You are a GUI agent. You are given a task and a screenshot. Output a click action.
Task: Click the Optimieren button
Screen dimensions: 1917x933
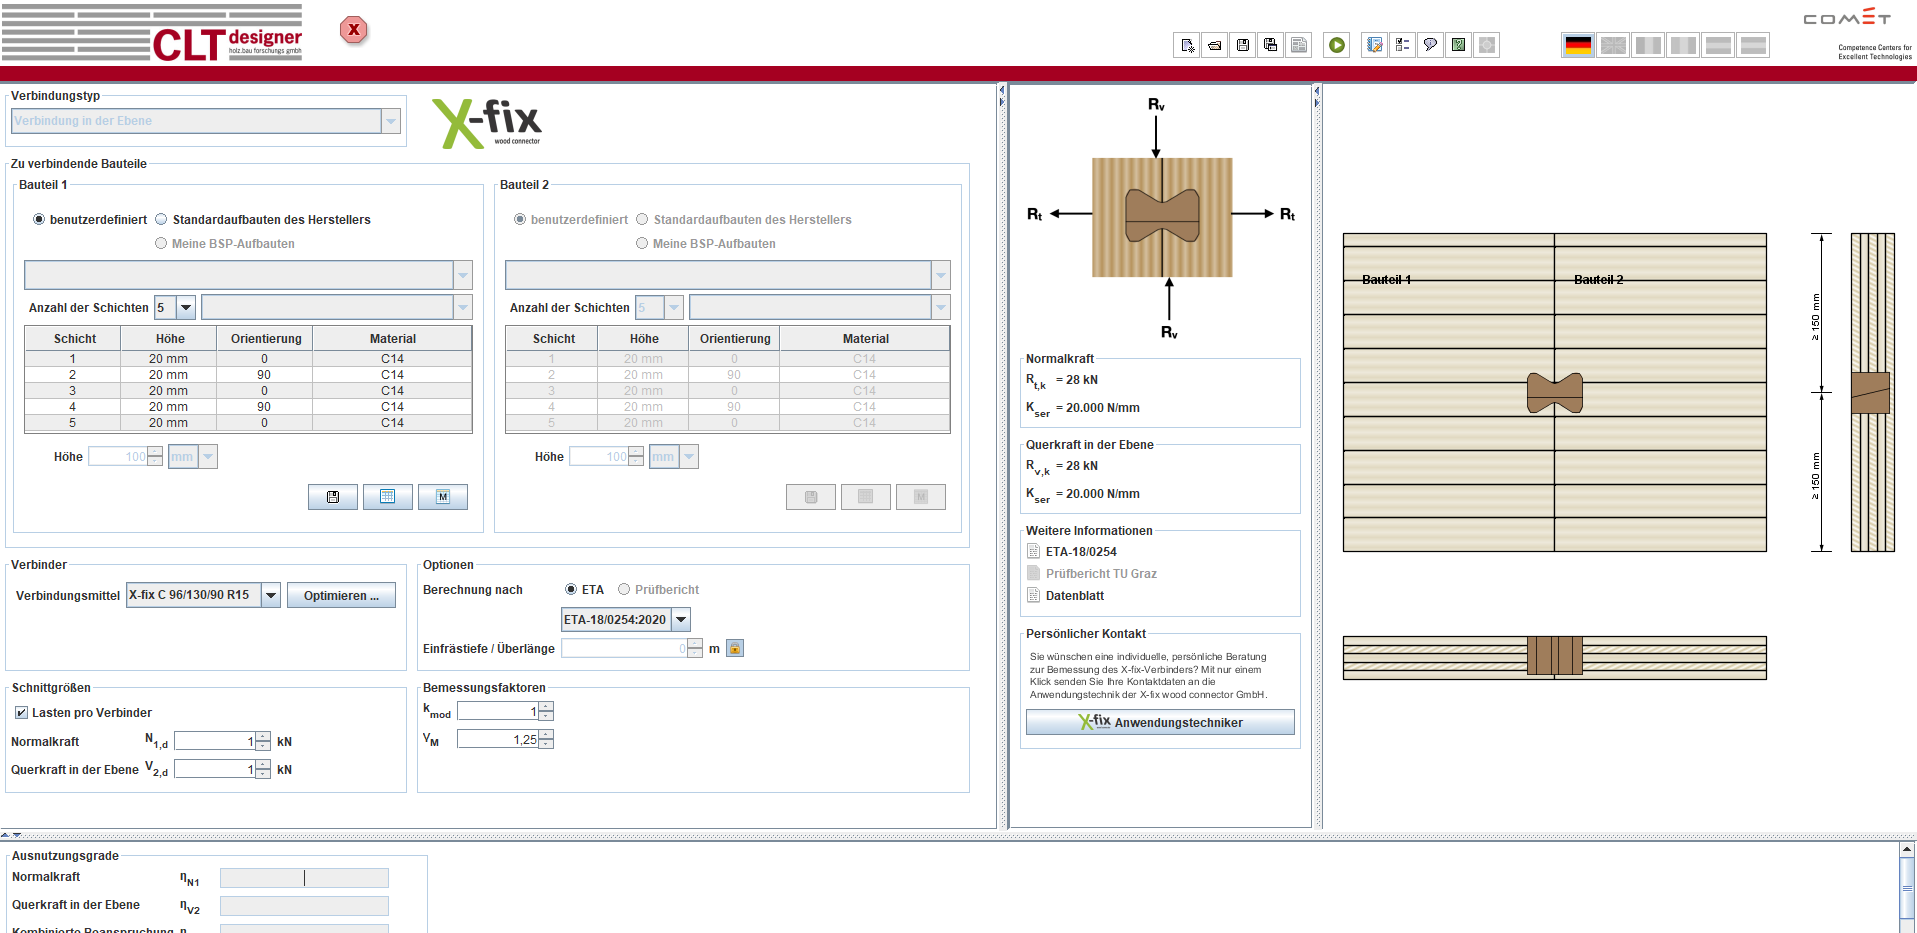(341, 596)
